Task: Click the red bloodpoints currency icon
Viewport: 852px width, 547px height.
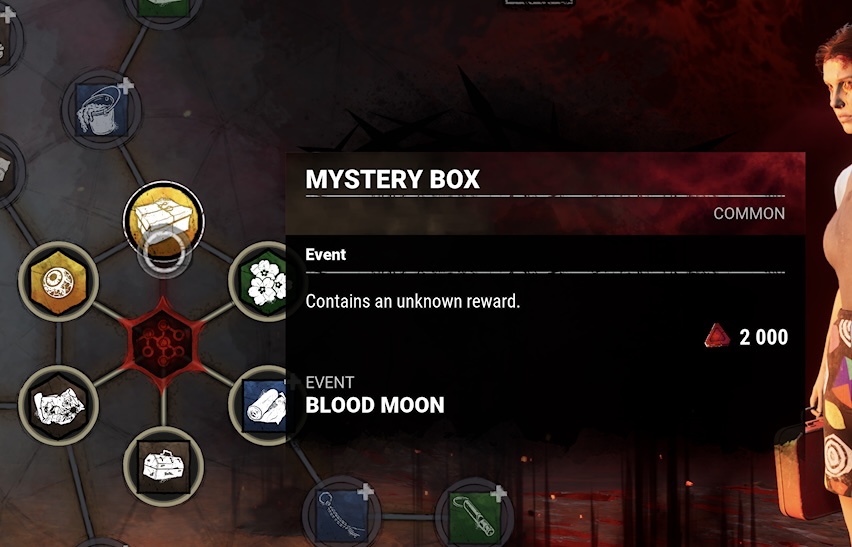Action: 717,336
